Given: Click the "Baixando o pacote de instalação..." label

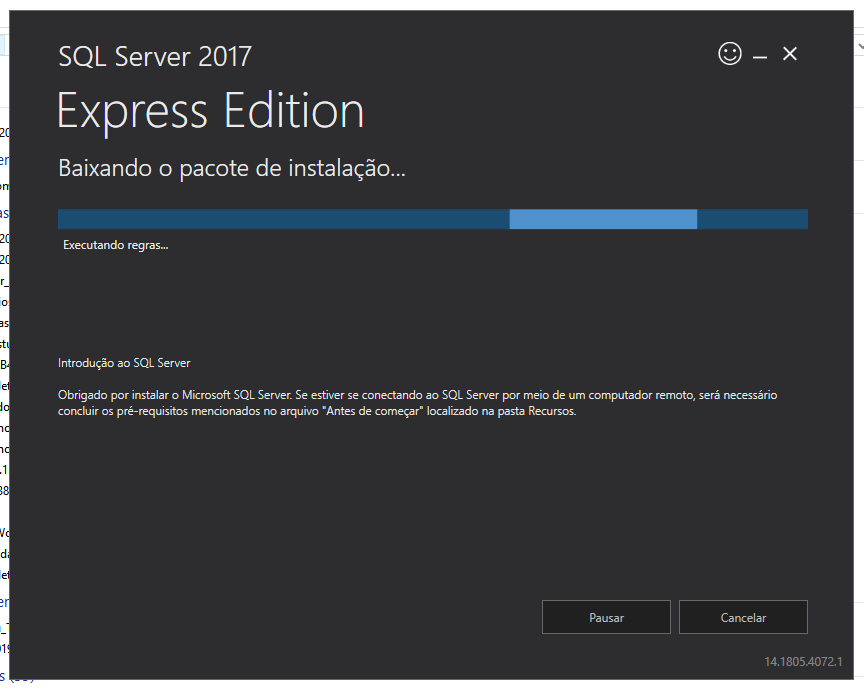Looking at the screenshot, I should tap(231, 167).
